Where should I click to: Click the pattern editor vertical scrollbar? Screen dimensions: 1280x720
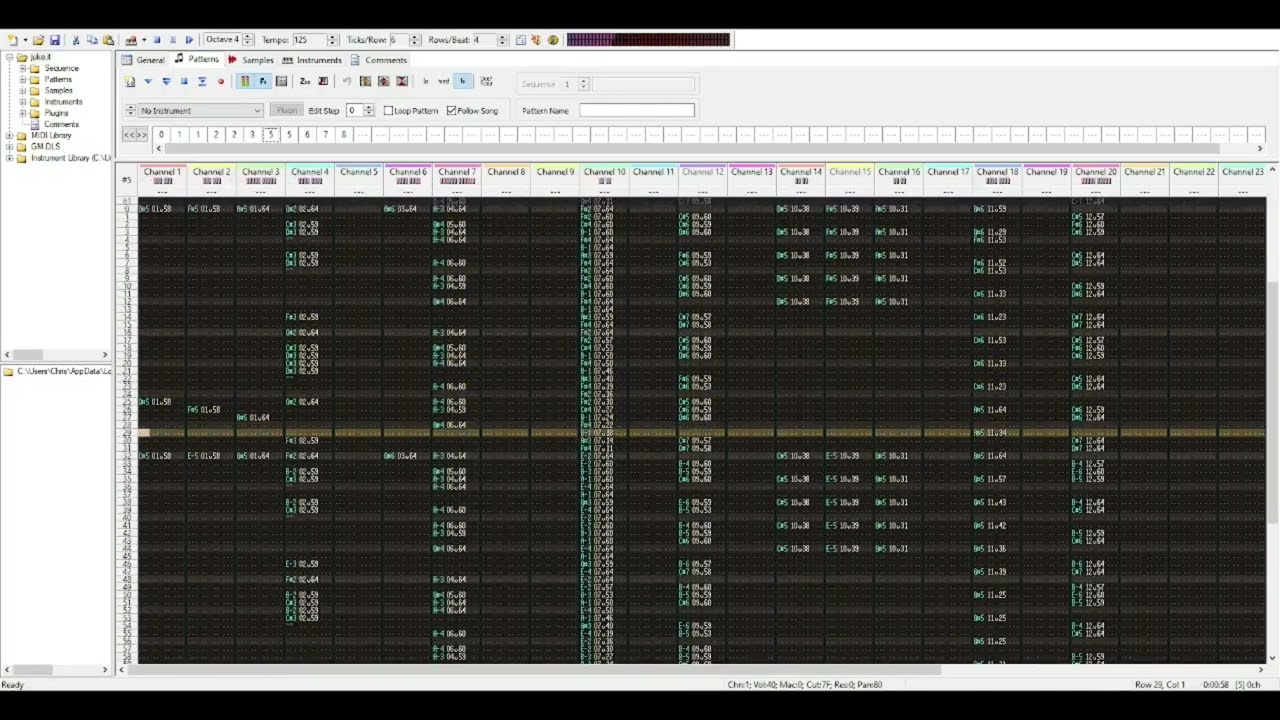[1272, 415]
